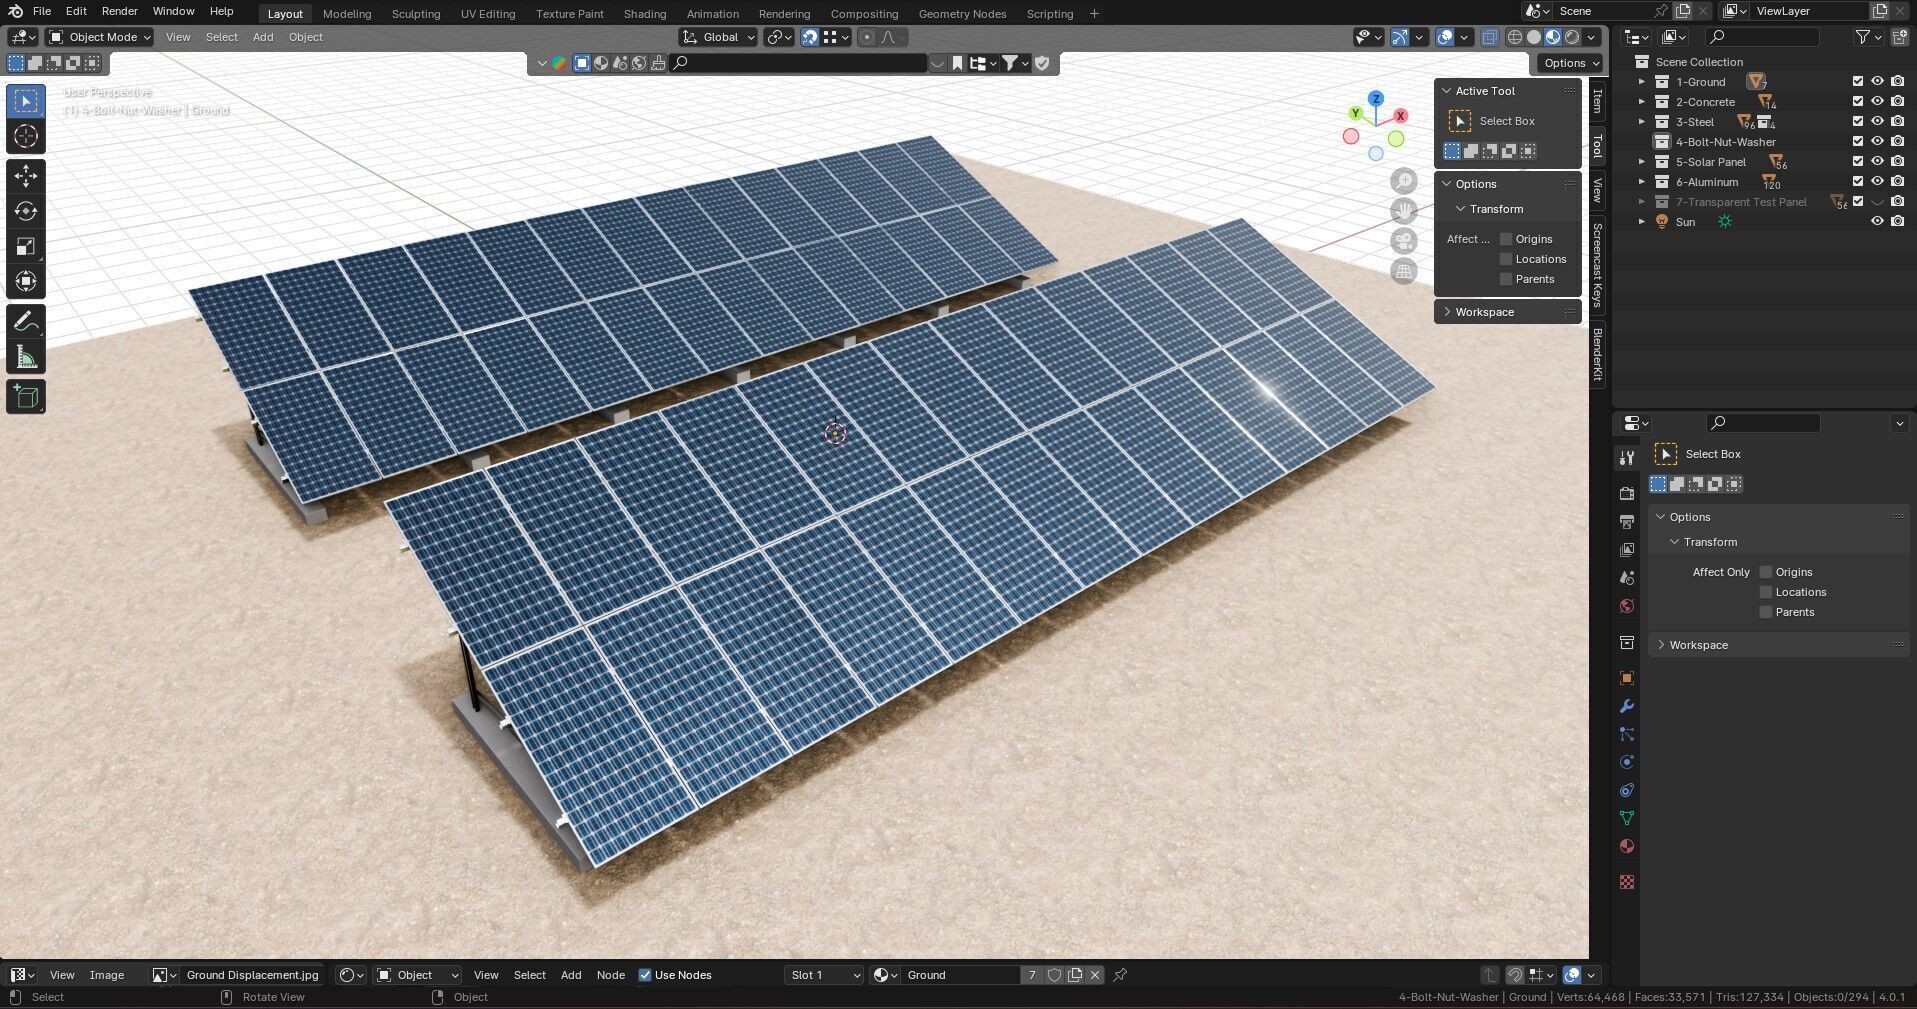This screenshot has height=1009, width=1917.
Task: Open the Render properties tab icon
Action: 1627,493
